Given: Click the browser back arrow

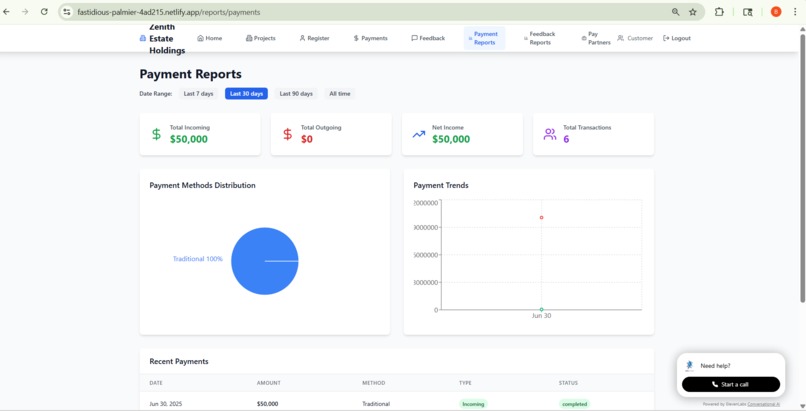Looking at the screenshot, I should tap(7, 12).
